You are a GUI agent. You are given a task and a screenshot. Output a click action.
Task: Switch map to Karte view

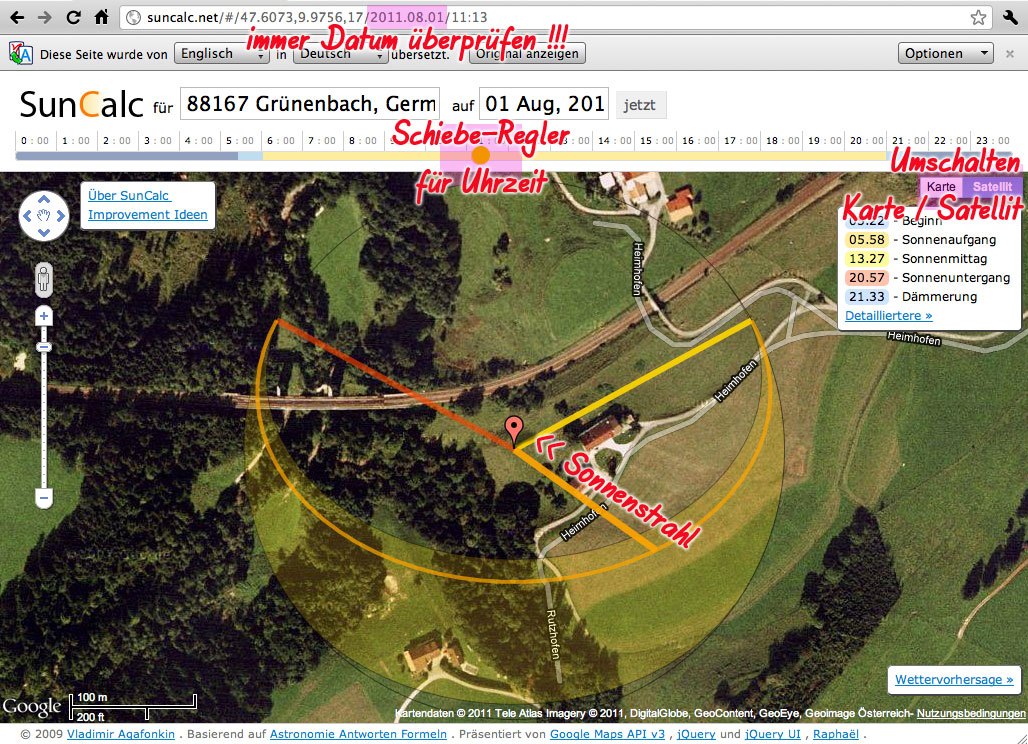click(941, 187)
